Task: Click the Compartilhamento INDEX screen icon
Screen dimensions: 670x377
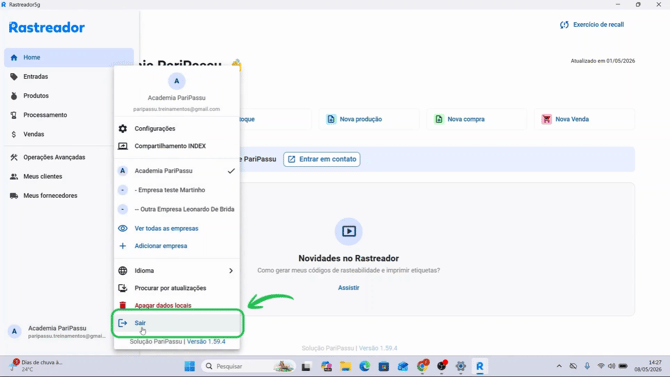Action: tap(123, 146)
